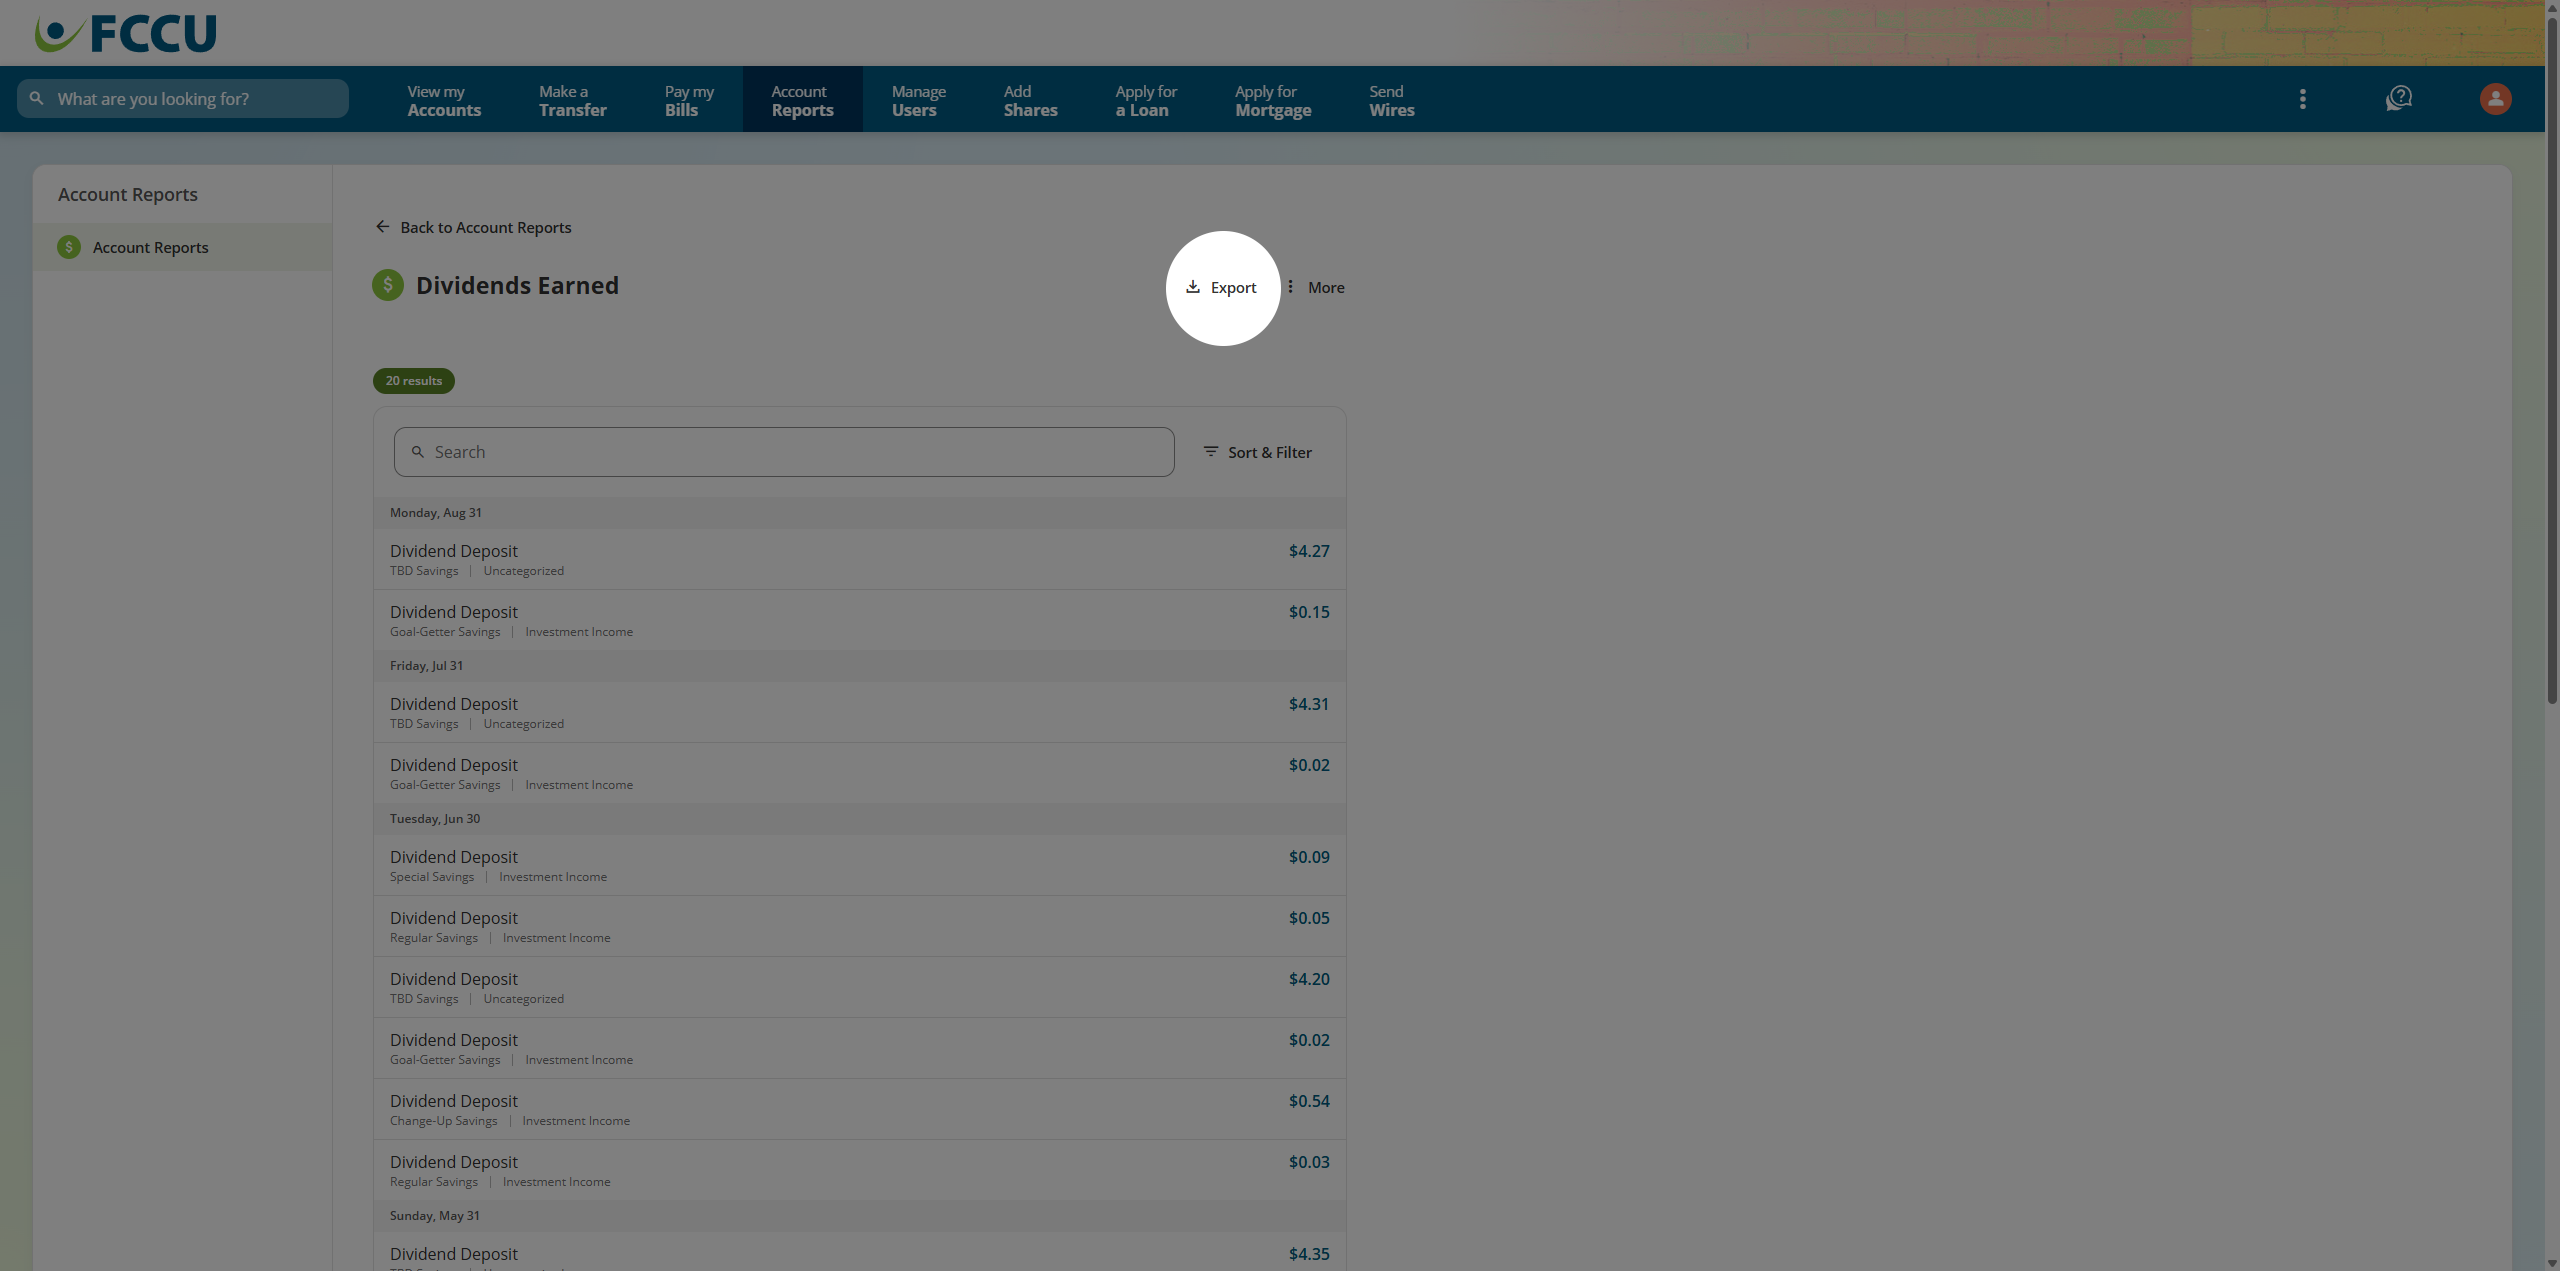Click the Export download icon

pyautogui.click(x=1192, y=287)
